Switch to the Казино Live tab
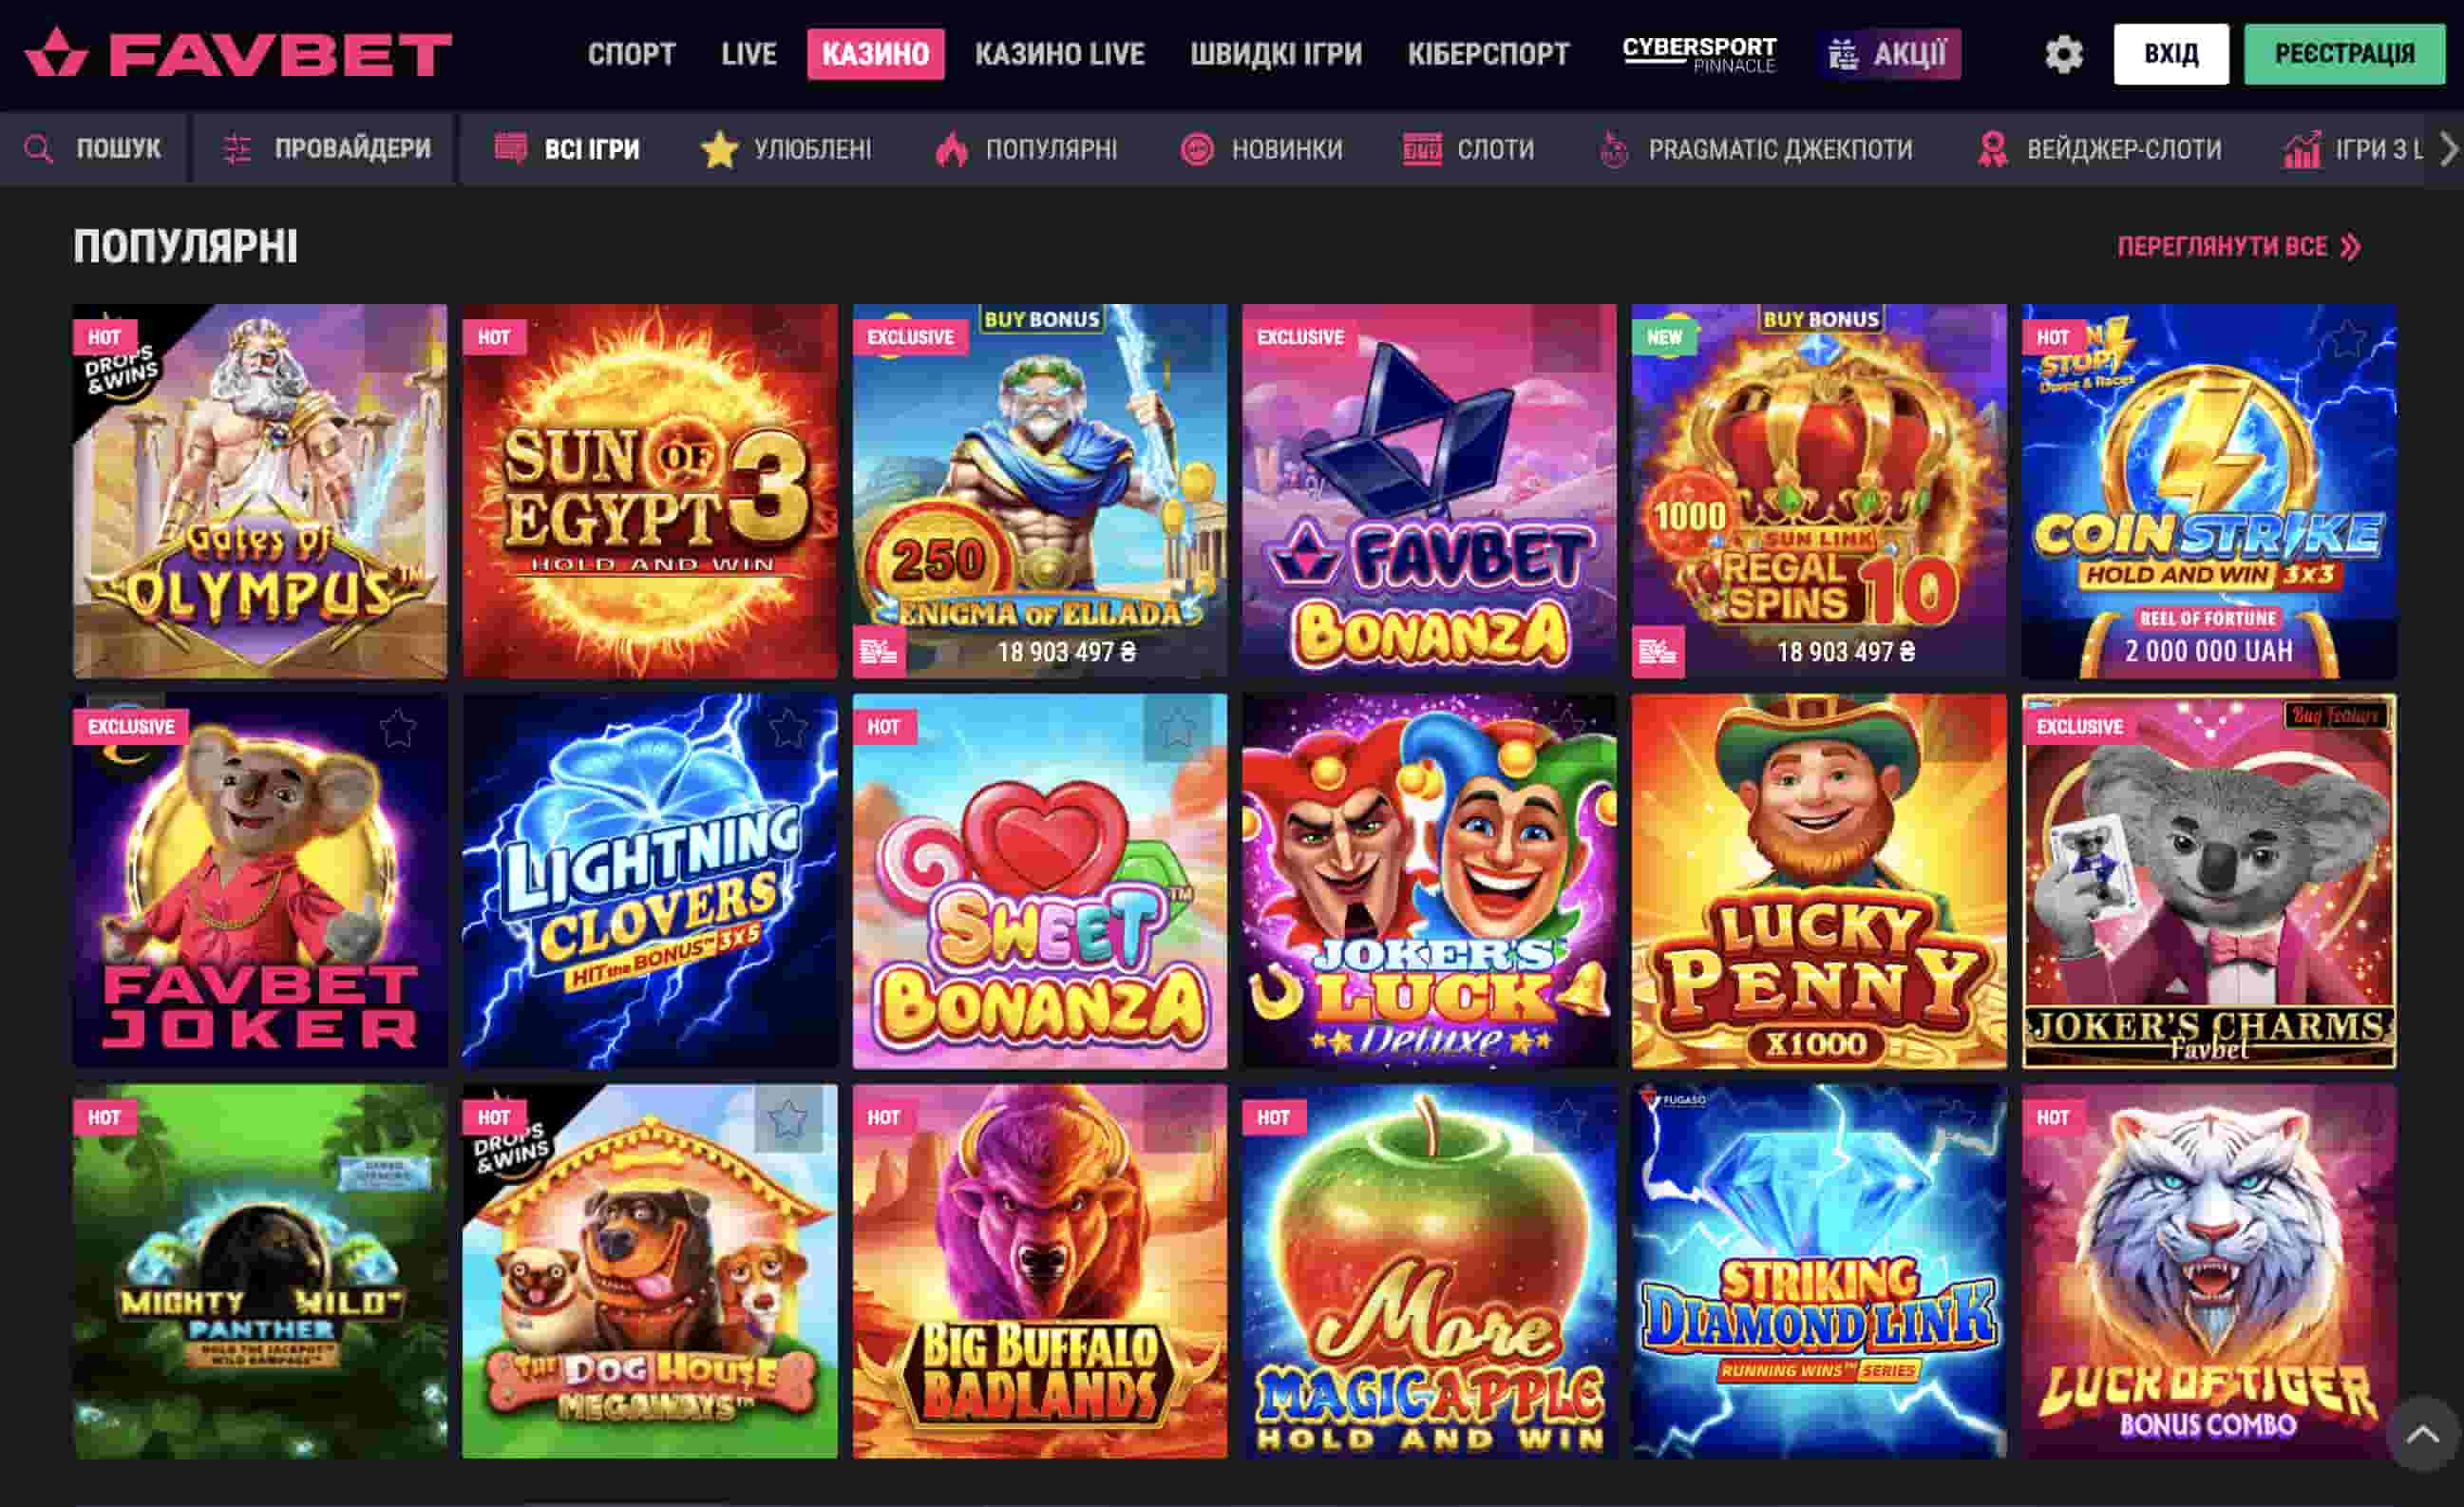The image size is (2464, 1507). [x=1059, y=54]
